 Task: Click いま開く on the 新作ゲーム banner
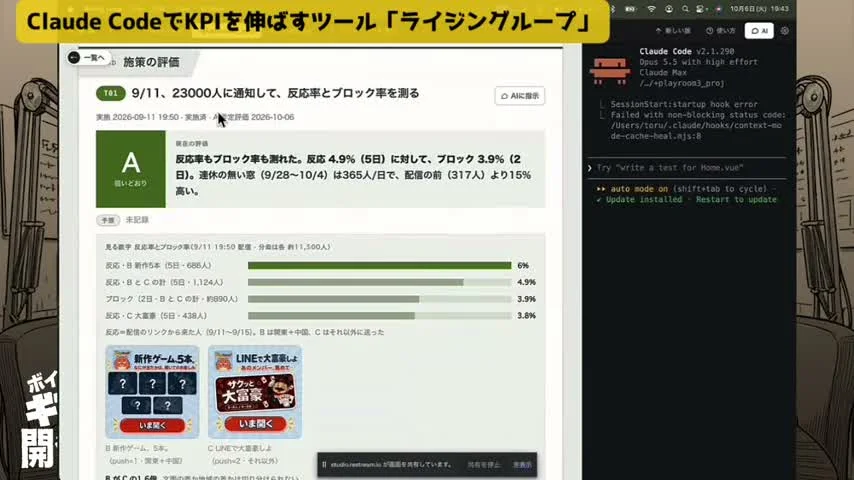[x=152, y=425]
